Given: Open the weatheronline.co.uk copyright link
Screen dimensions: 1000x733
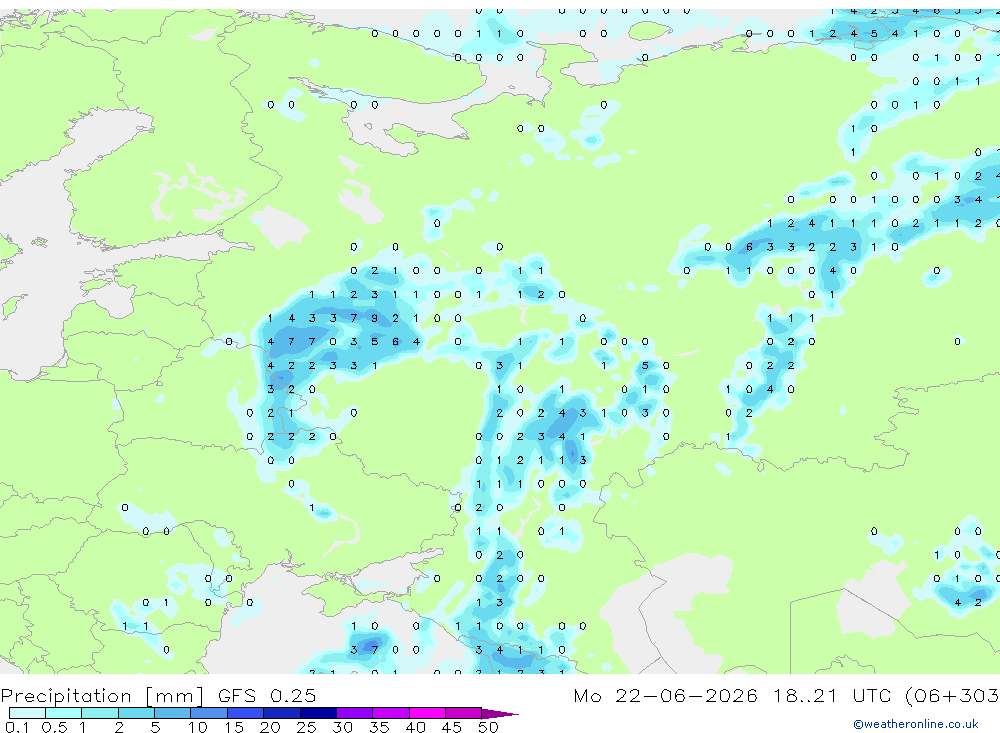Looking at the screenshot, I should (x=916, y=724).
